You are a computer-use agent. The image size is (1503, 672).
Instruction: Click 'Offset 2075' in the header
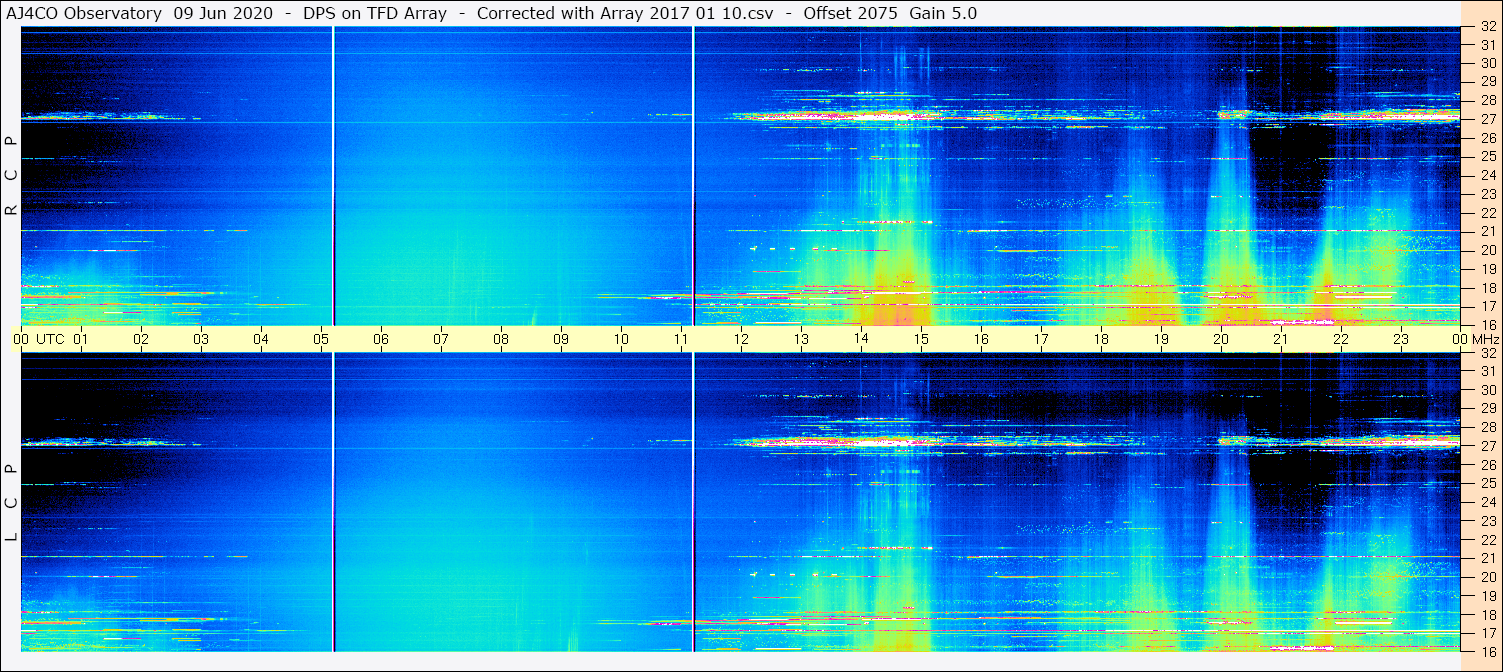tap(851, 14)
